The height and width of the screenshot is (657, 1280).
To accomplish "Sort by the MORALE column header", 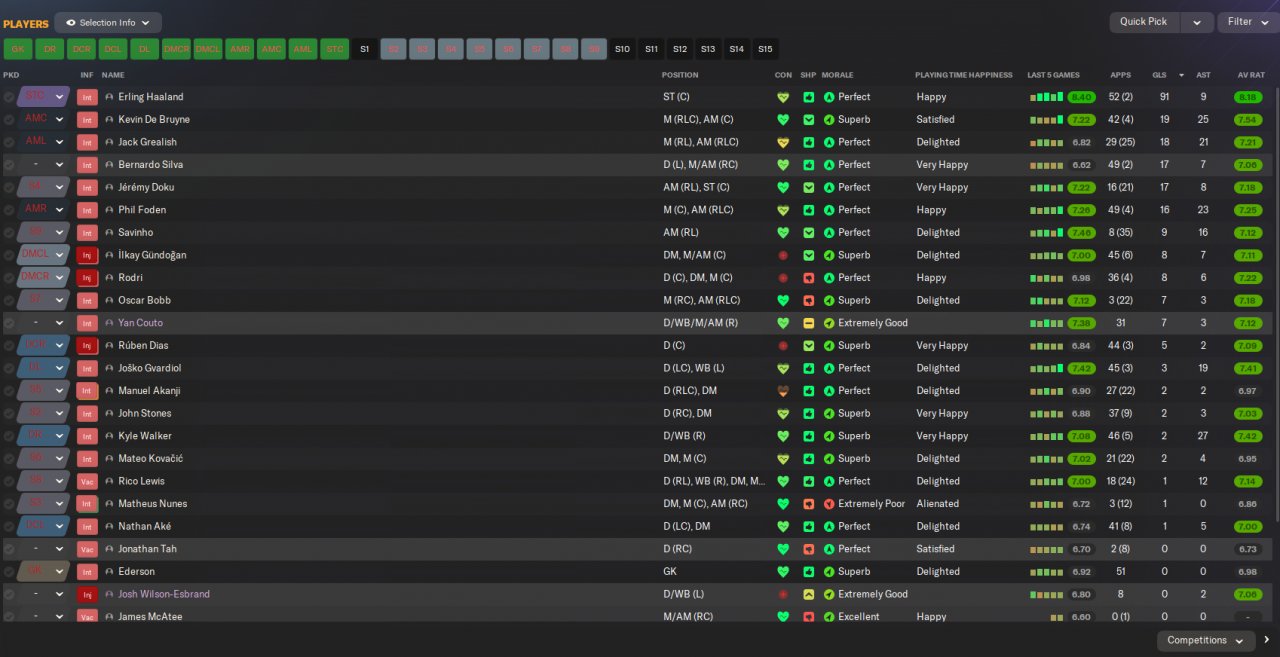I will click(838, 75).
